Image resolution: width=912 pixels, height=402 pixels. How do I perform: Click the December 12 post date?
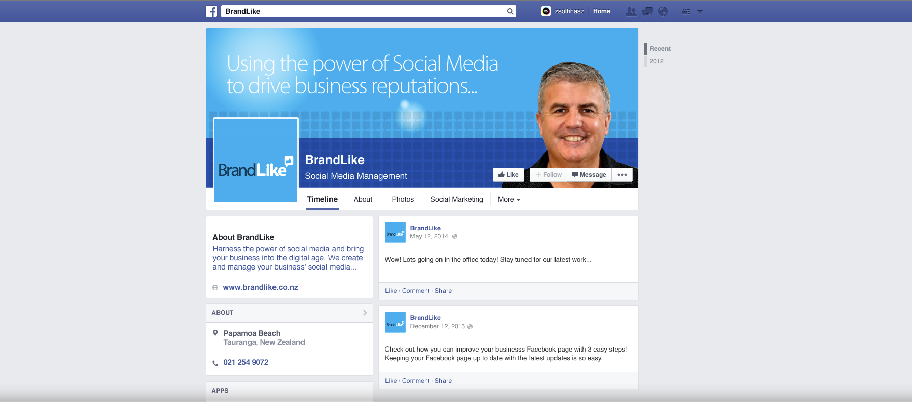pos(437,326)
